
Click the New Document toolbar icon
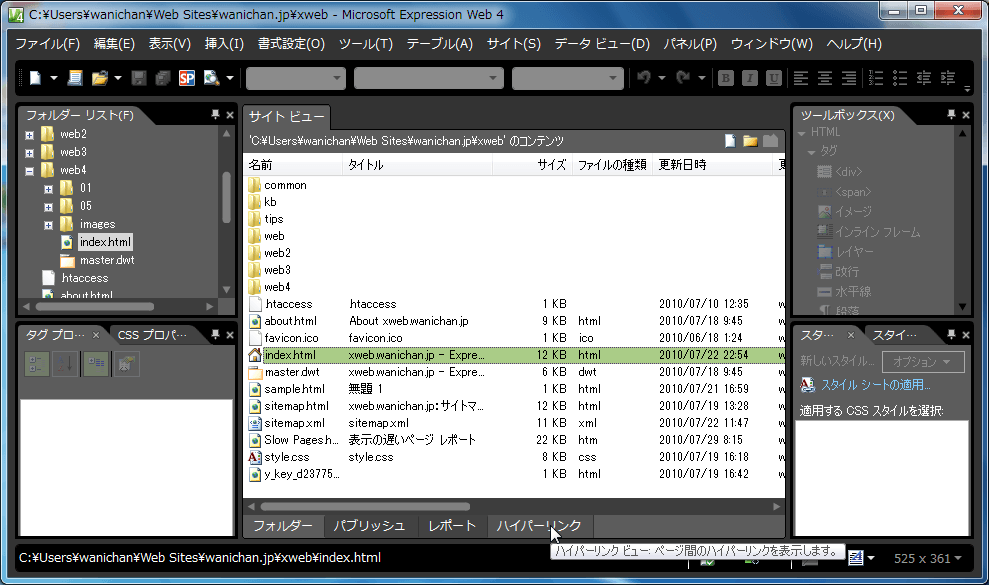35,78
